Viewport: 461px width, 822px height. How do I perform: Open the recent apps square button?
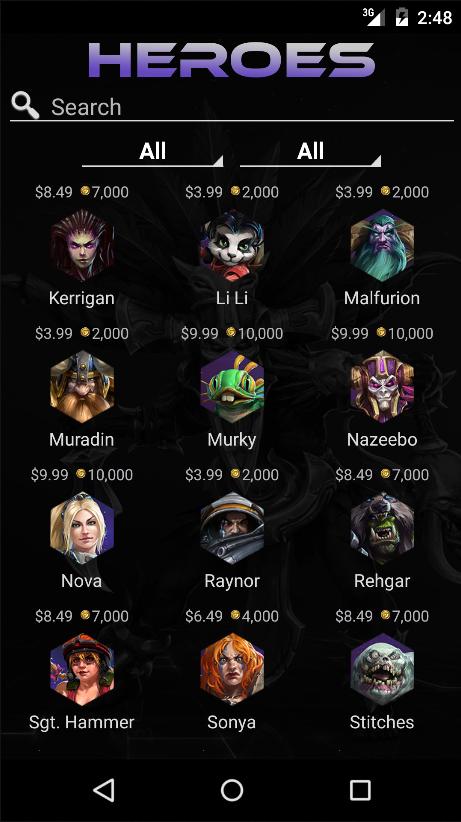click(360, 790)
